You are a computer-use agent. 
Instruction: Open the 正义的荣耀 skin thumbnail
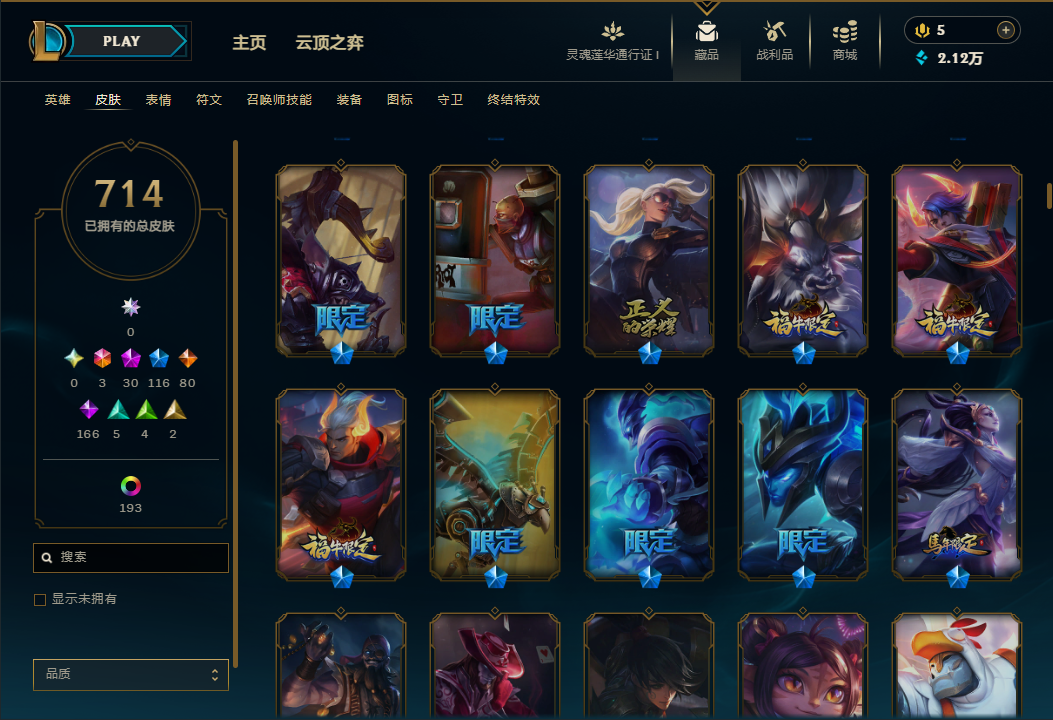[649, 261]
